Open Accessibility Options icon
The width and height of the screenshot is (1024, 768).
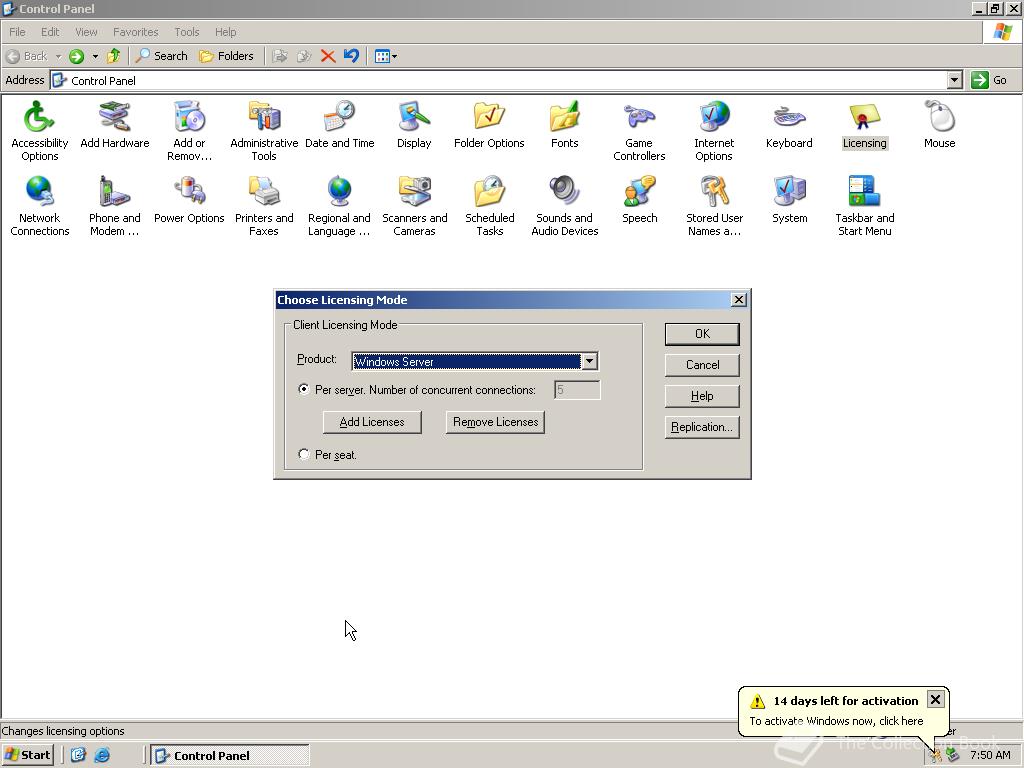pyautogui.click(x=39, y=130)
